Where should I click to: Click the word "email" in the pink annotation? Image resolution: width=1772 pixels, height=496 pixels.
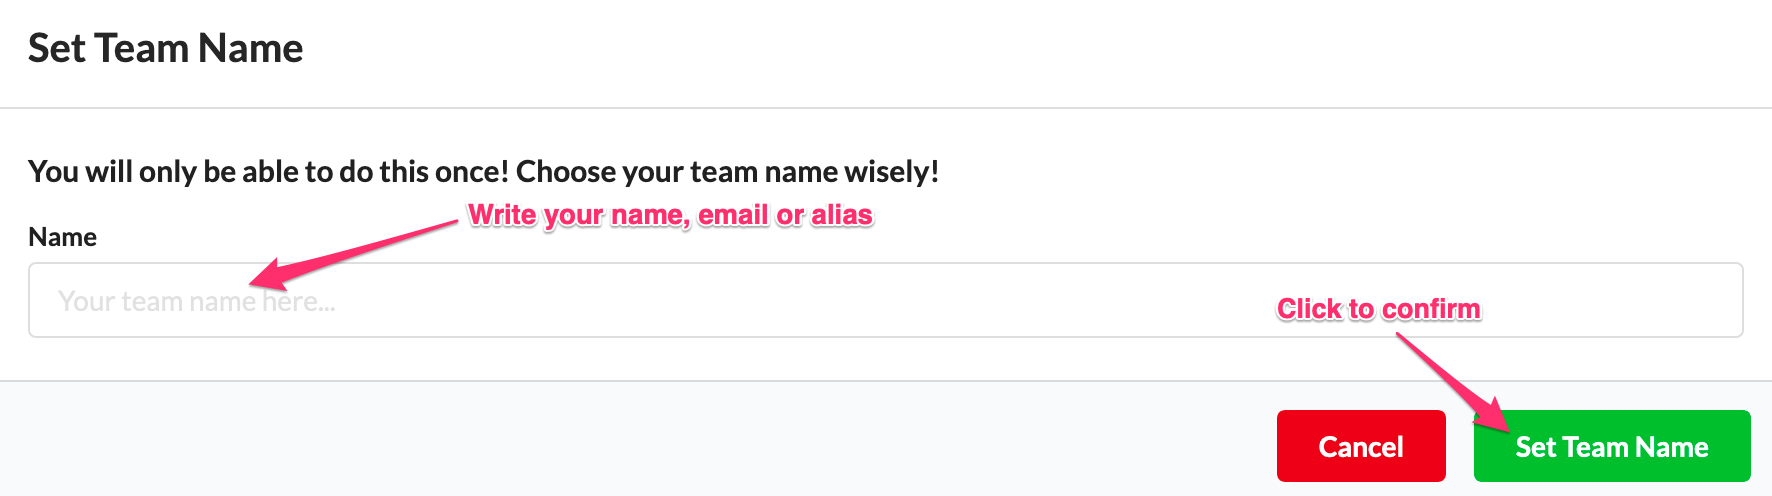[x=733, y=215]
